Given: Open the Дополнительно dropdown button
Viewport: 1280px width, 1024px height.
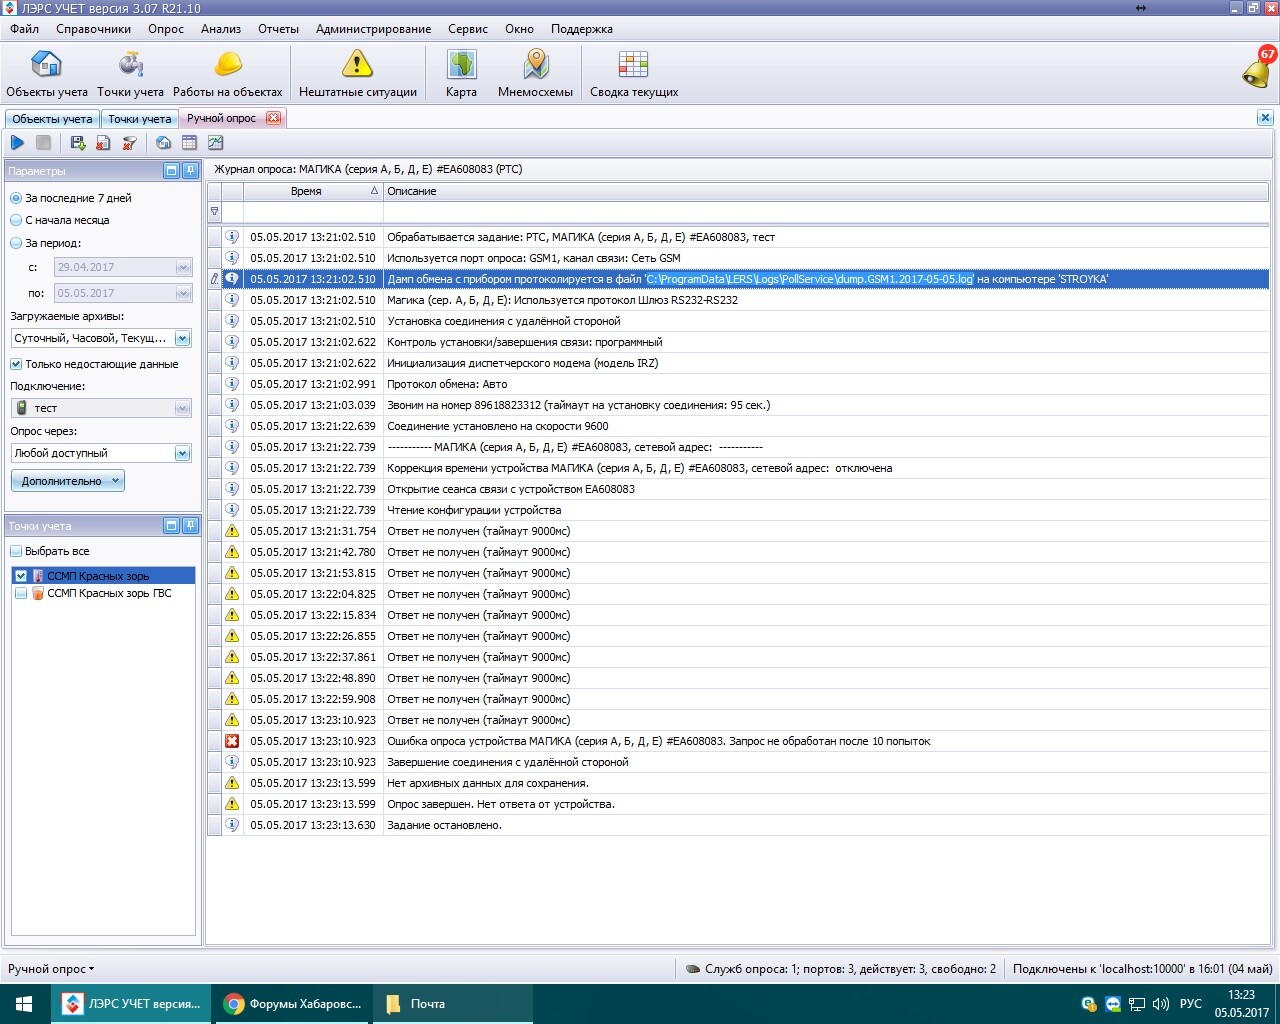Looking at the screenshot, I should pos(68,481).
